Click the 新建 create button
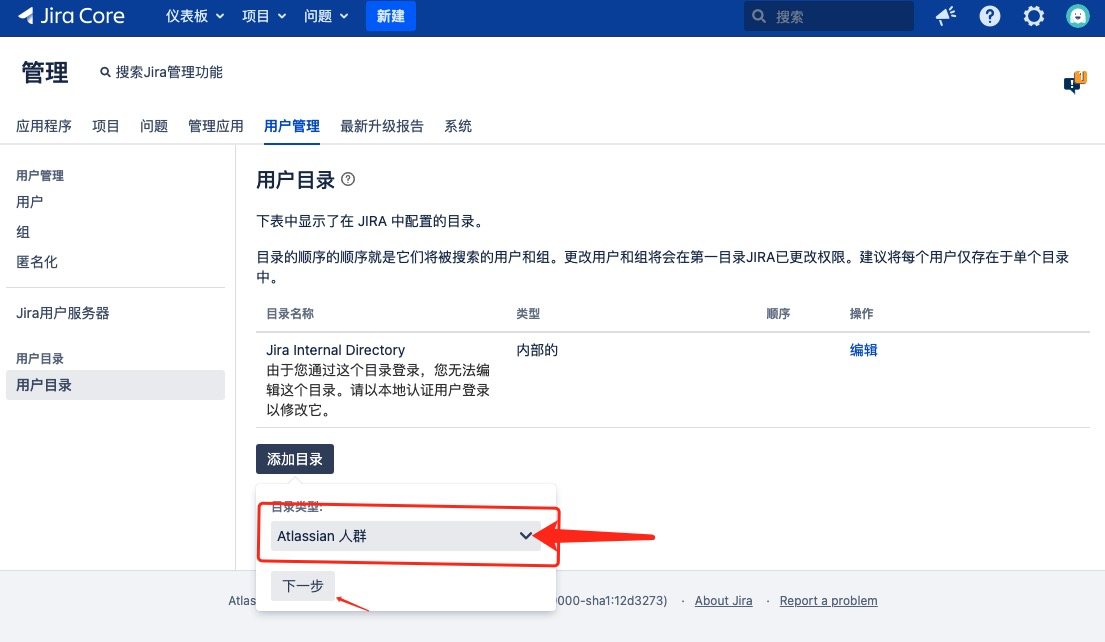This screenshot has height=642, width=1105. pos(390,16)
